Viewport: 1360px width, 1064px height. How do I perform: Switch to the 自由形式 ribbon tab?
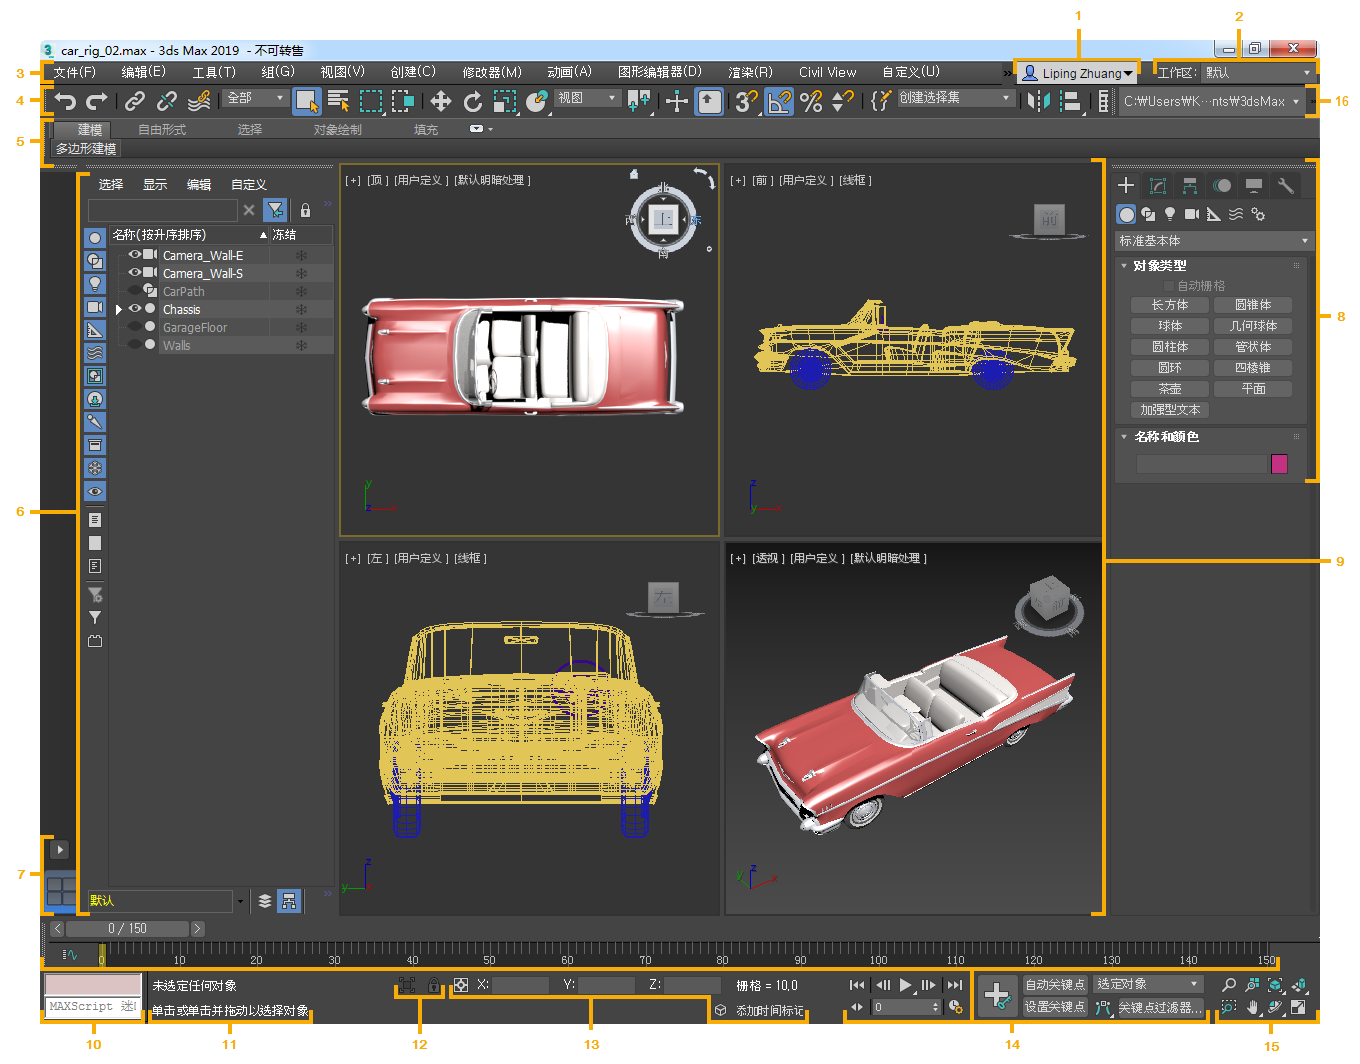(162, 130)
